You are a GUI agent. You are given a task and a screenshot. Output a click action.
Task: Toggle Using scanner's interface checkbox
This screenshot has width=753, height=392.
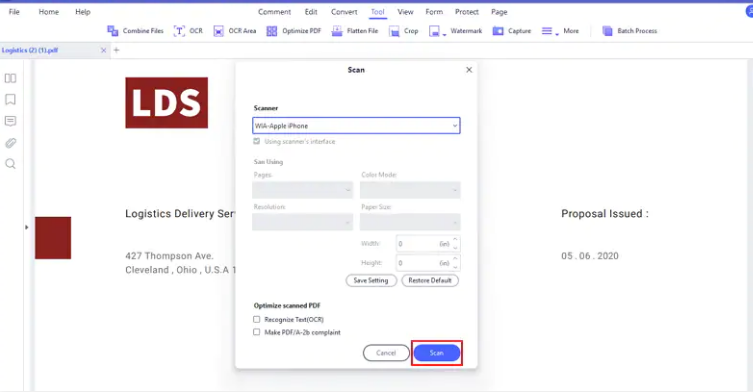click(x=256, y=141)
